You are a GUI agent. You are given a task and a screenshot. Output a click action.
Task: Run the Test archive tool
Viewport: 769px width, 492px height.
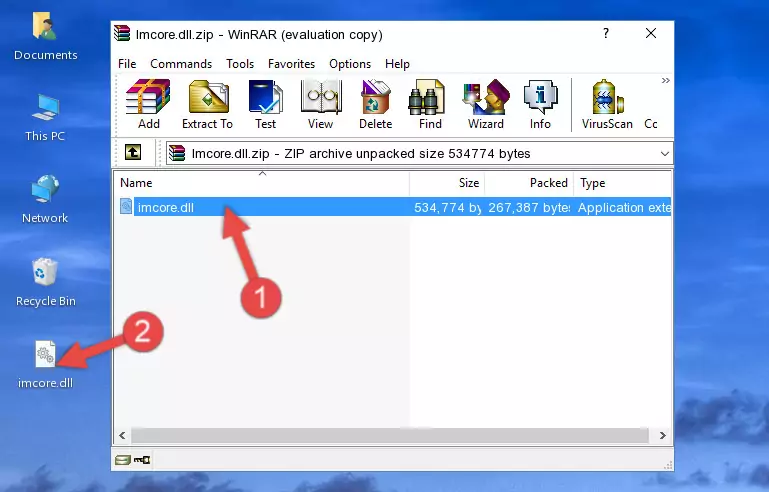[x=265, y=104]
